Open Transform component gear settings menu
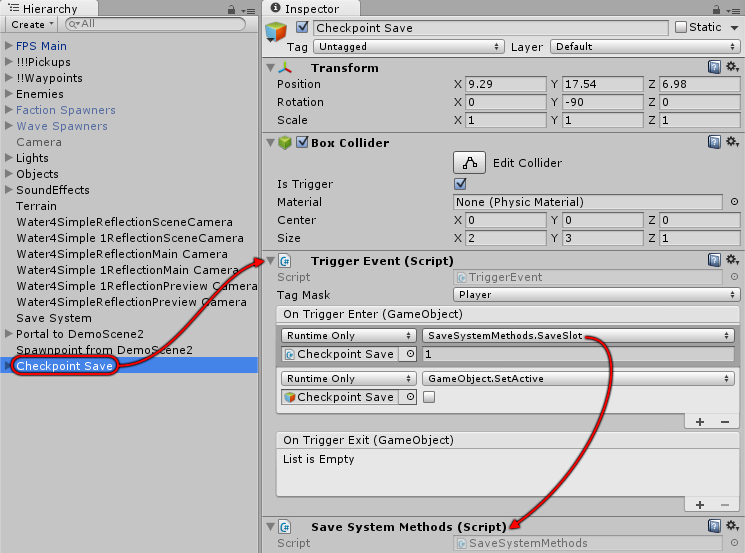Screen dimensions: 745x553 732,67
